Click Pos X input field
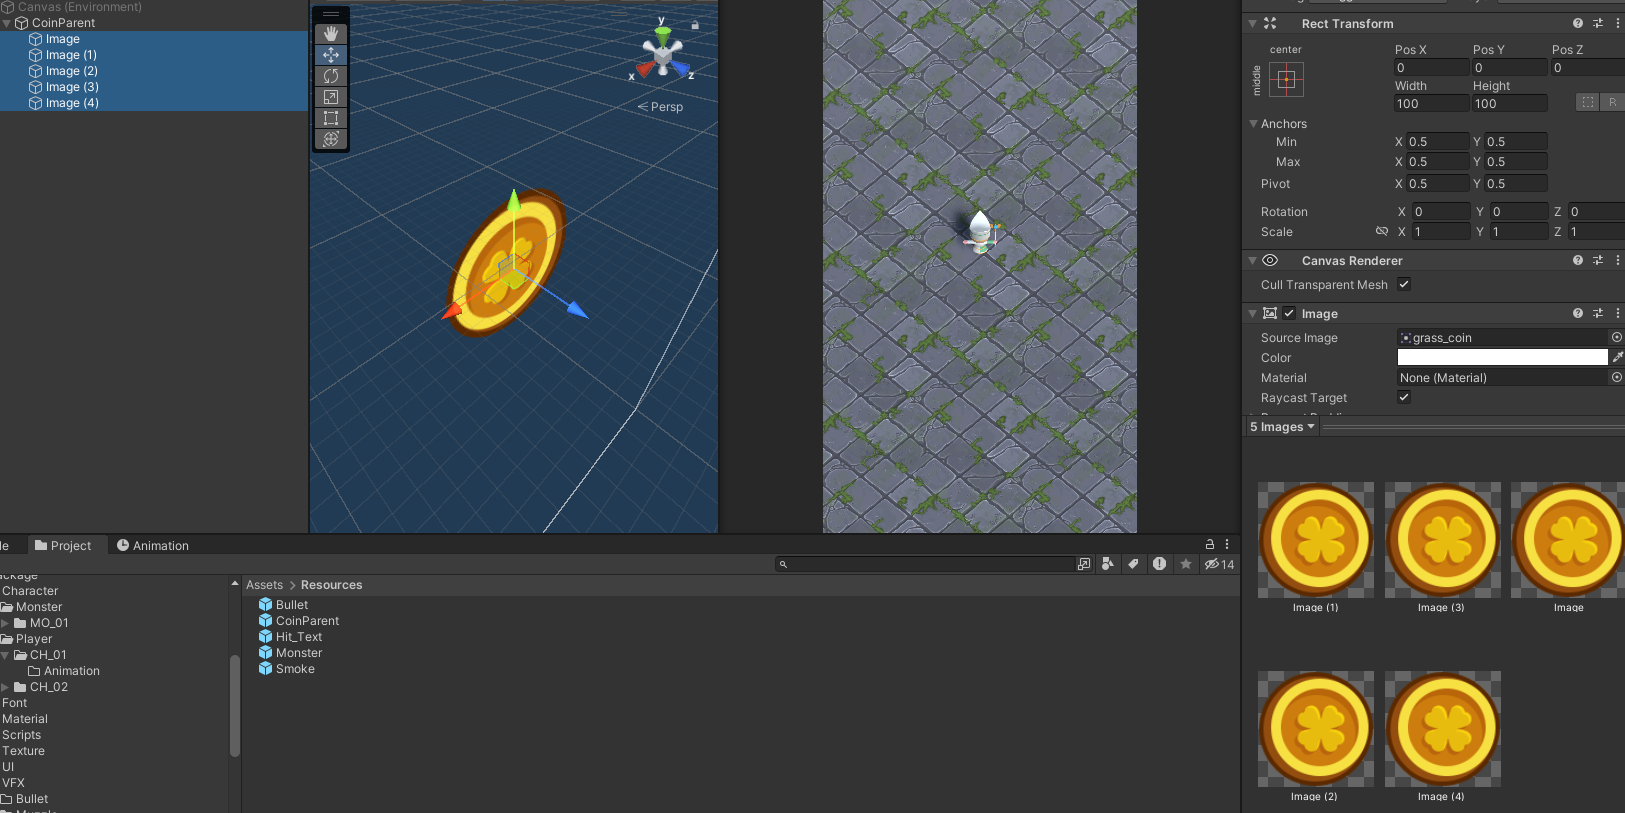This screenshot has height=813, width=1625. (1432, 68)
